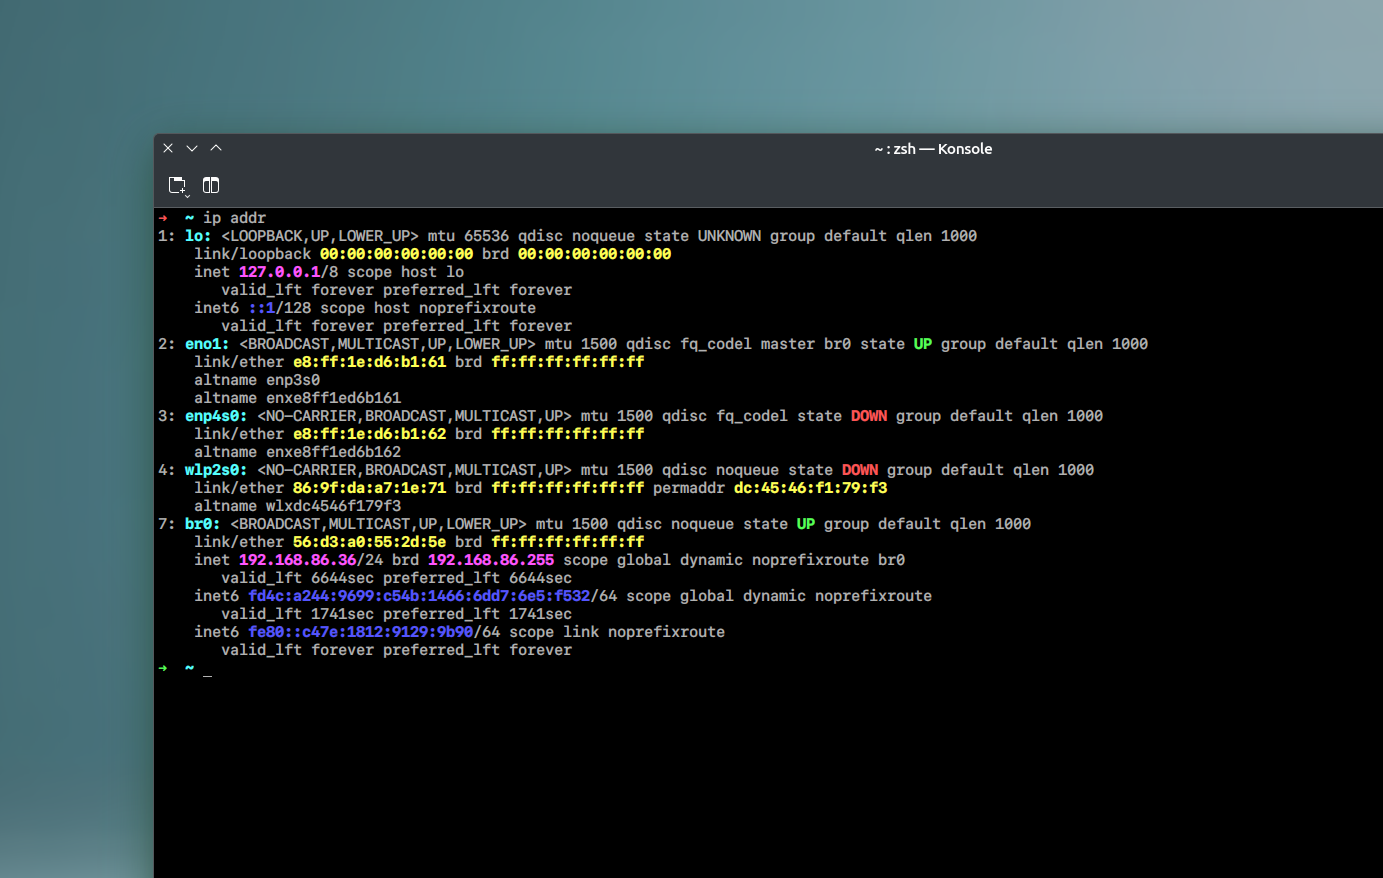
Task: Click the broadcast address 192.168.86.255
Action: tap(491, 560)
